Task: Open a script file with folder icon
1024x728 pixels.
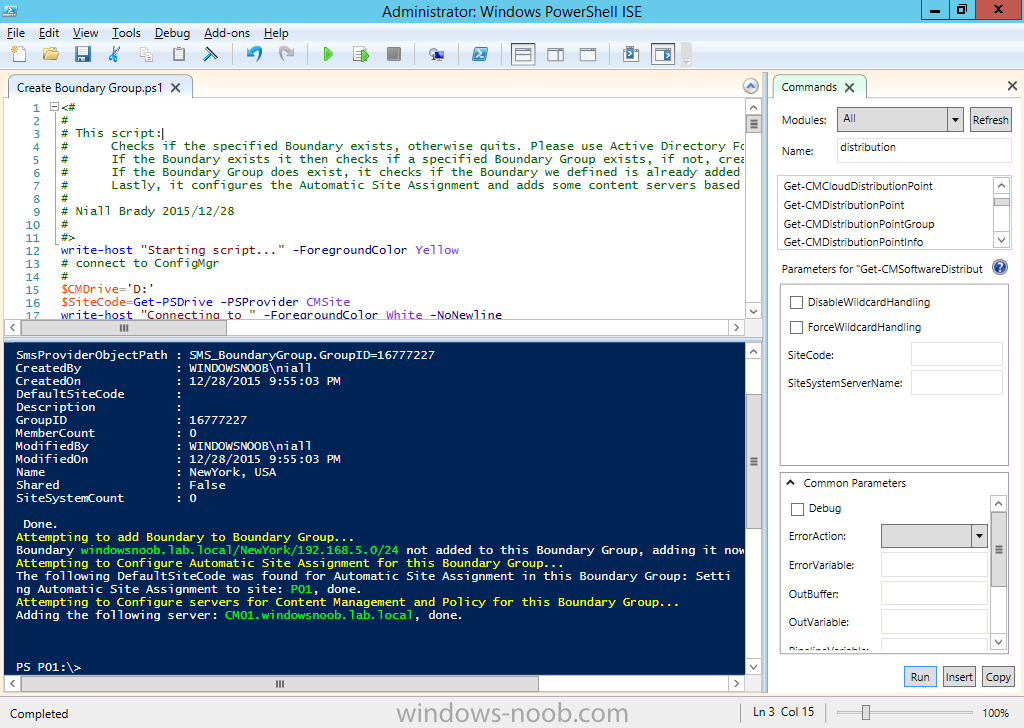Action: pos(51,54)
